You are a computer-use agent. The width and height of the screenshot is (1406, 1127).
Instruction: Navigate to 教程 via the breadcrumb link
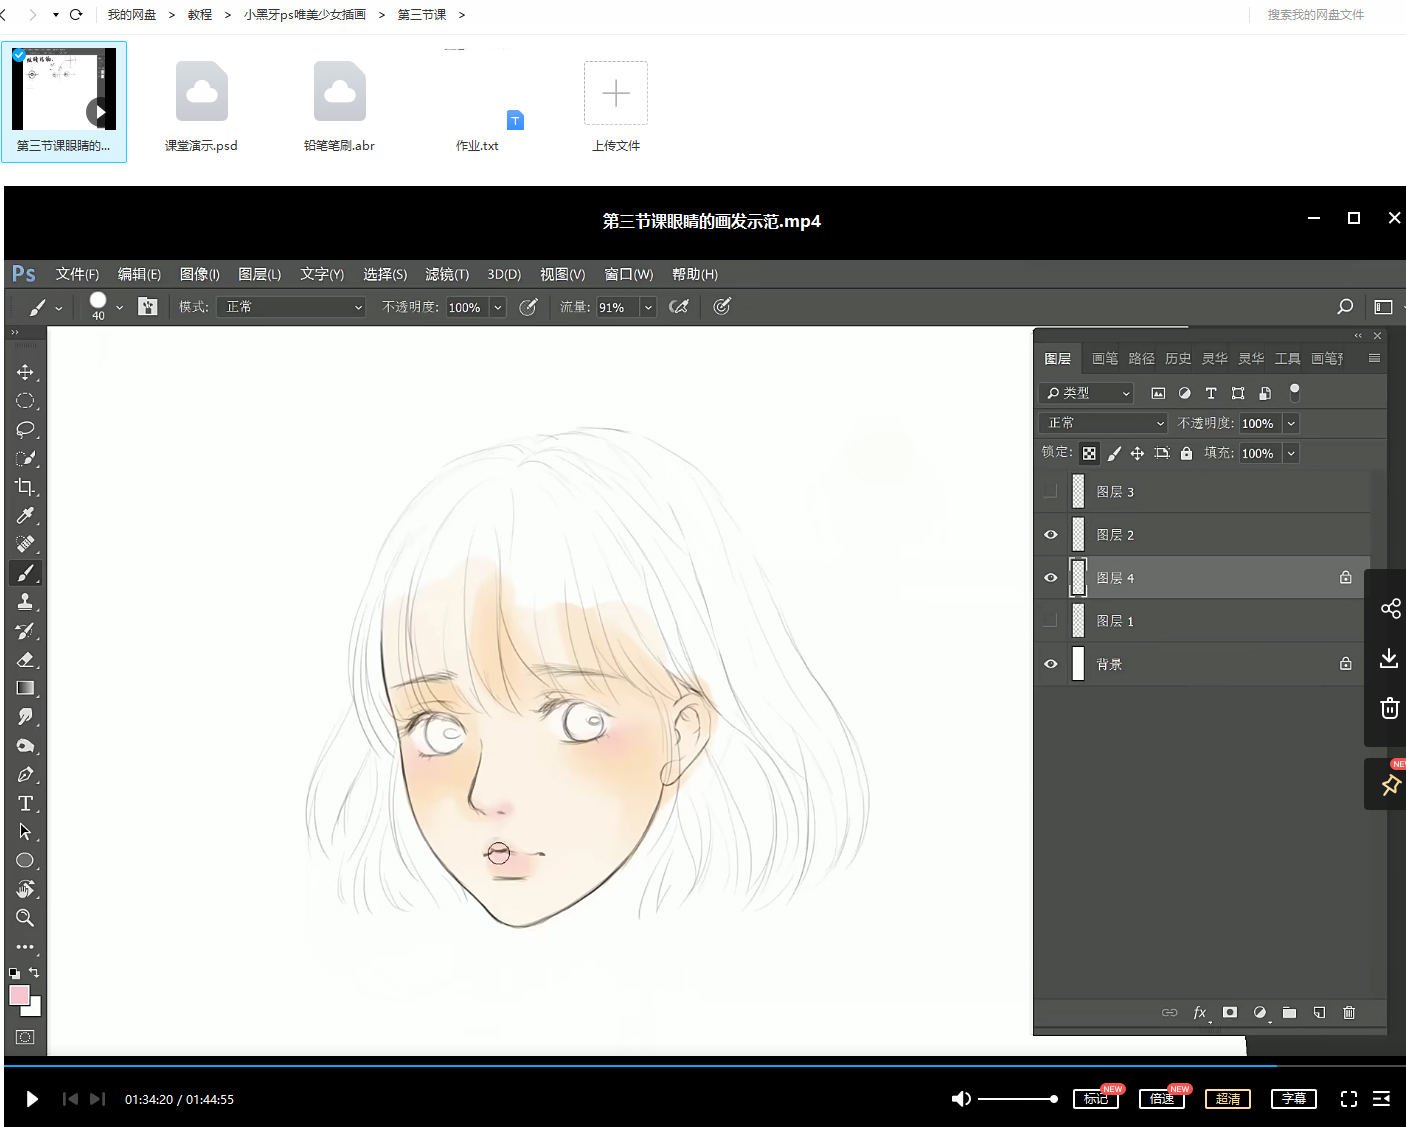pyautogui.click(x=198, y=14)
